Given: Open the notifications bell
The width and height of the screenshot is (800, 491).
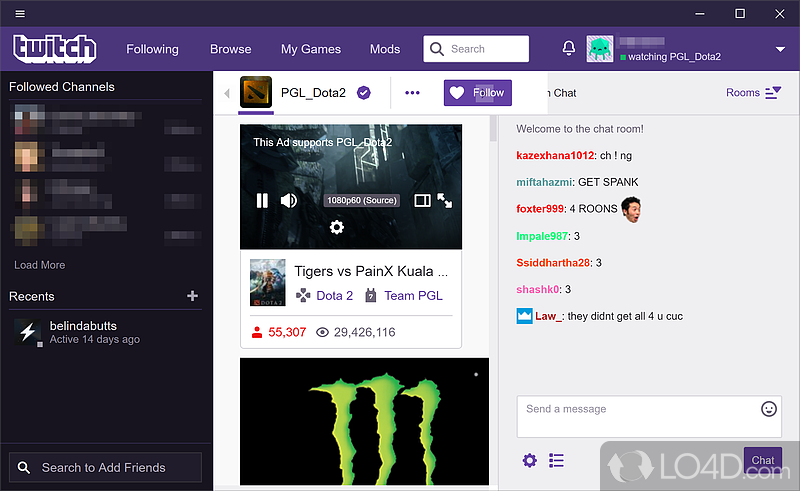Looking at the screenshot, I should point(569,48).
